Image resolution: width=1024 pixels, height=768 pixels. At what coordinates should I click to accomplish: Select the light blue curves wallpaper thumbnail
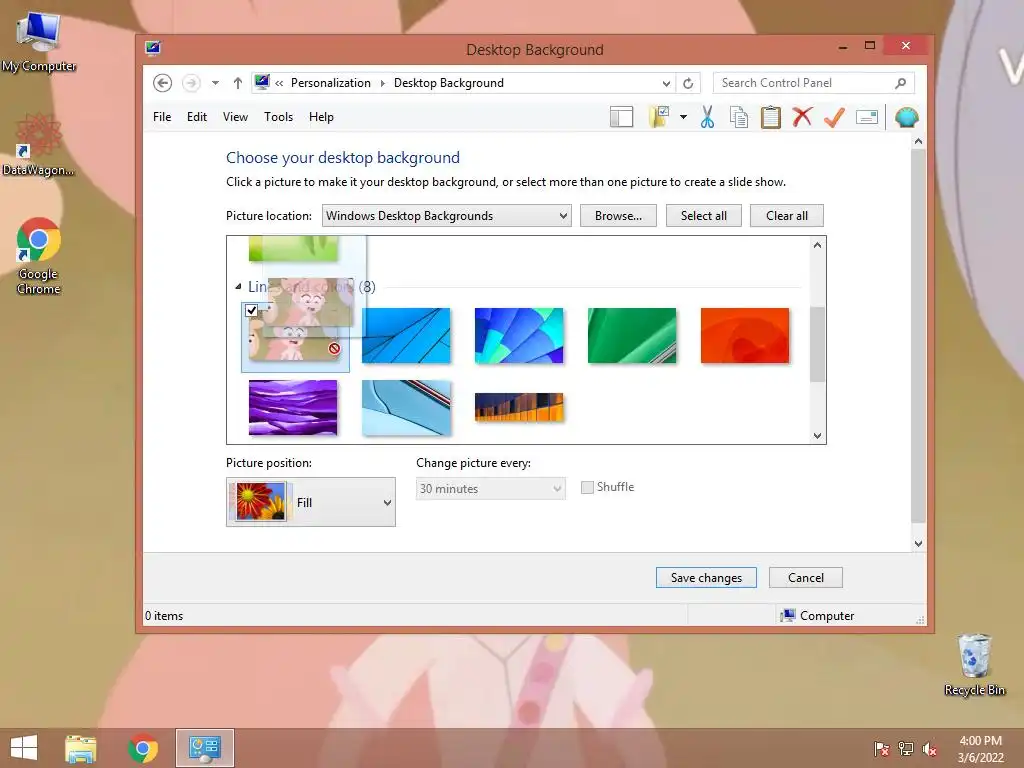(x=406, y=408)
